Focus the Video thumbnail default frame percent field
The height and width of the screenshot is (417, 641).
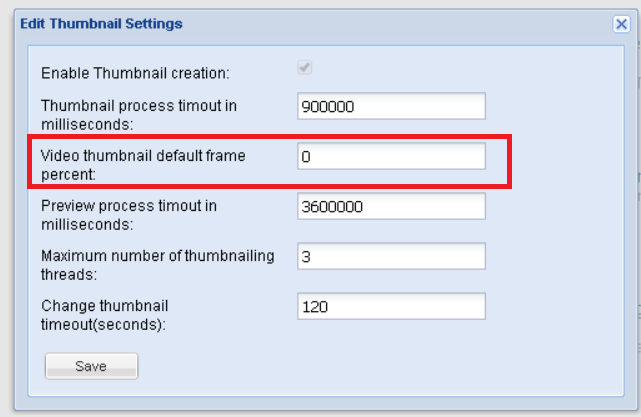391,156
